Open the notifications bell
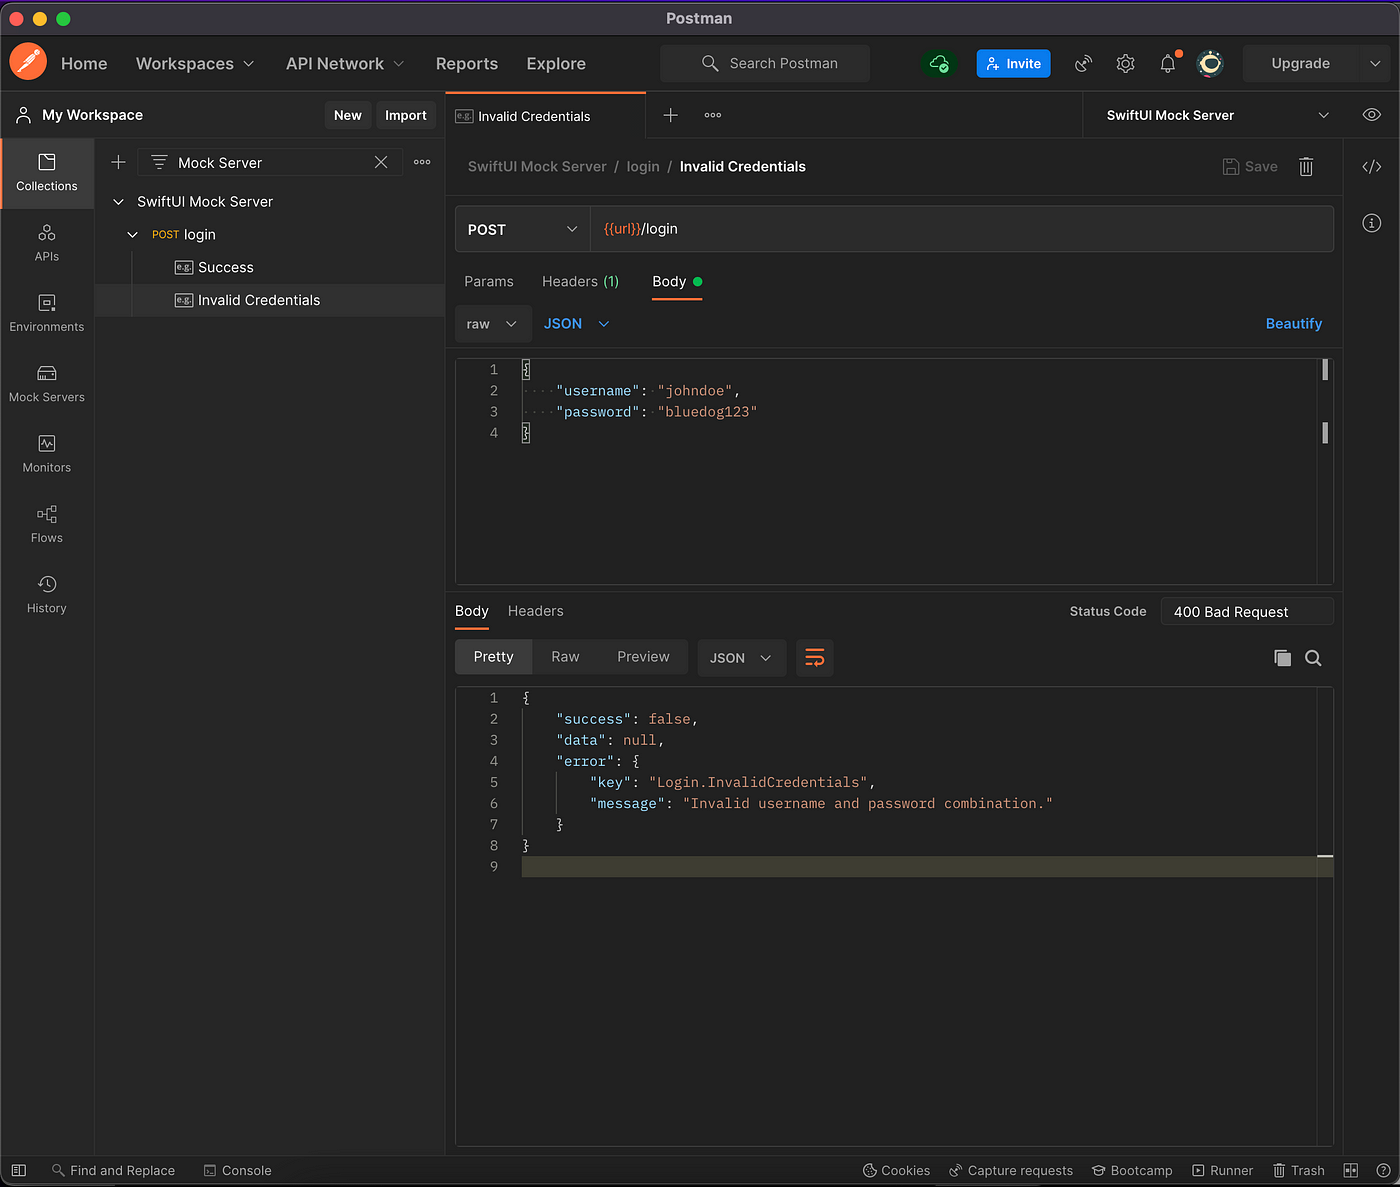1400x1187 pixels. click(1168, 64)
